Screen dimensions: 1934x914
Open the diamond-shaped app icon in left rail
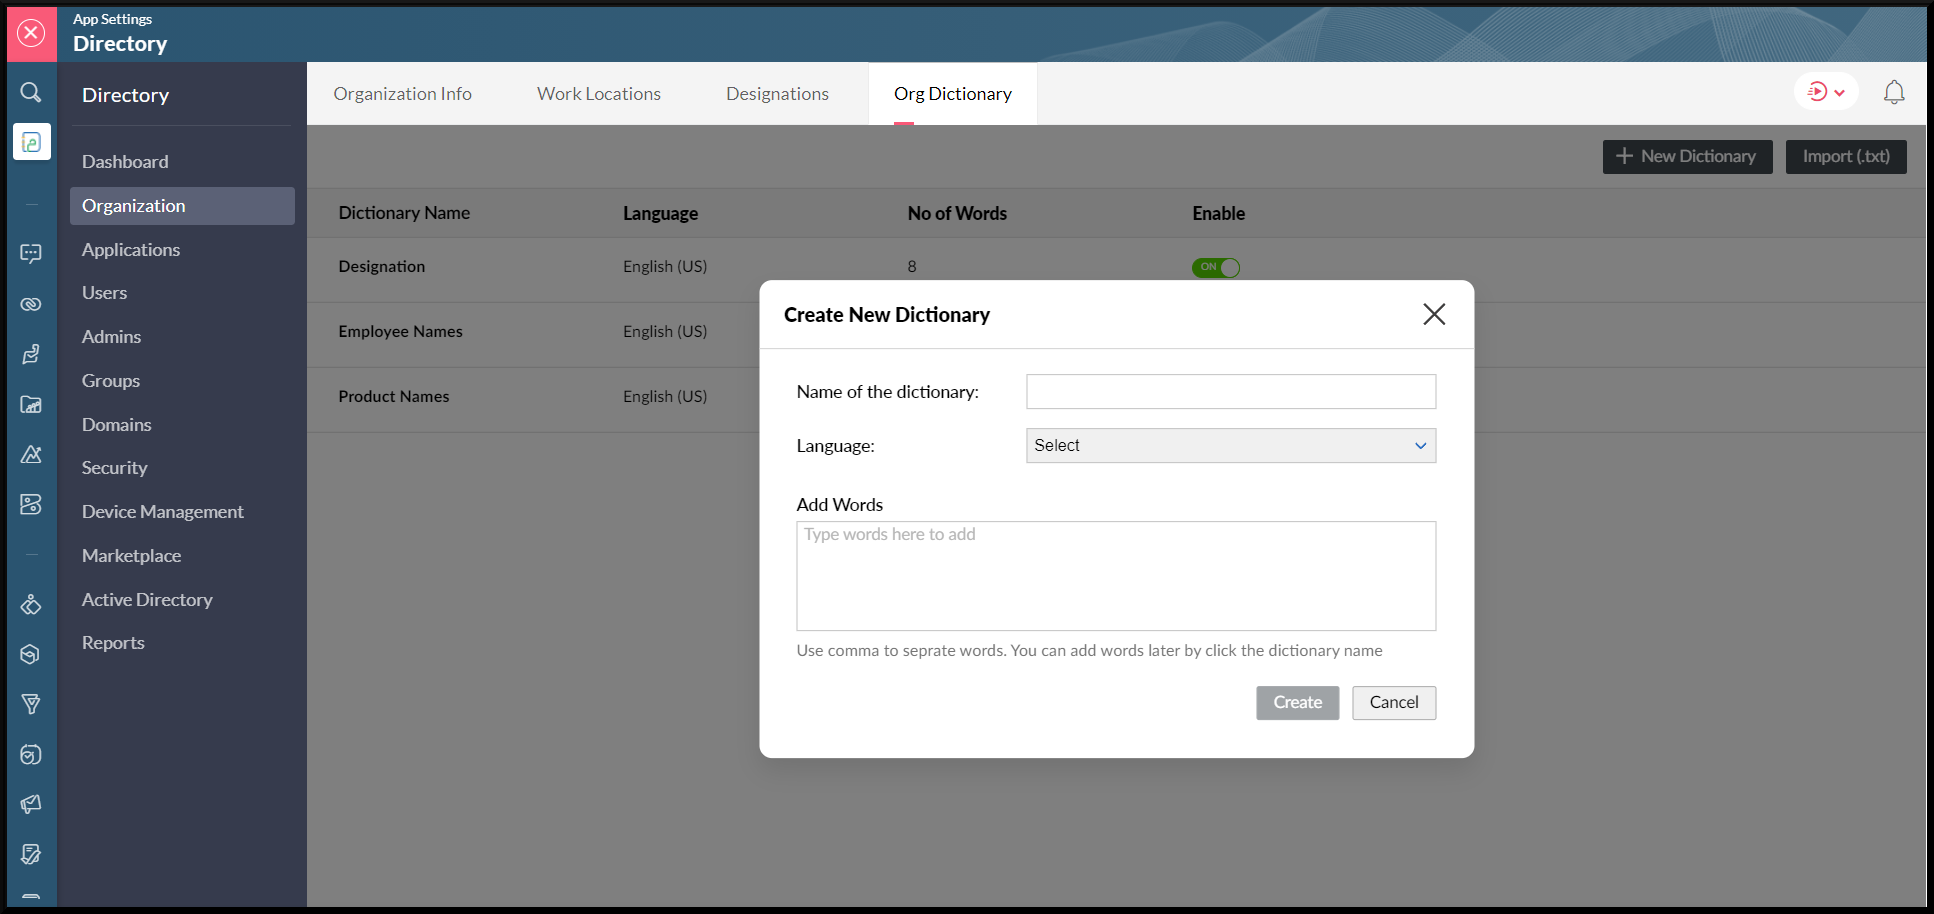tap(31, 605)
